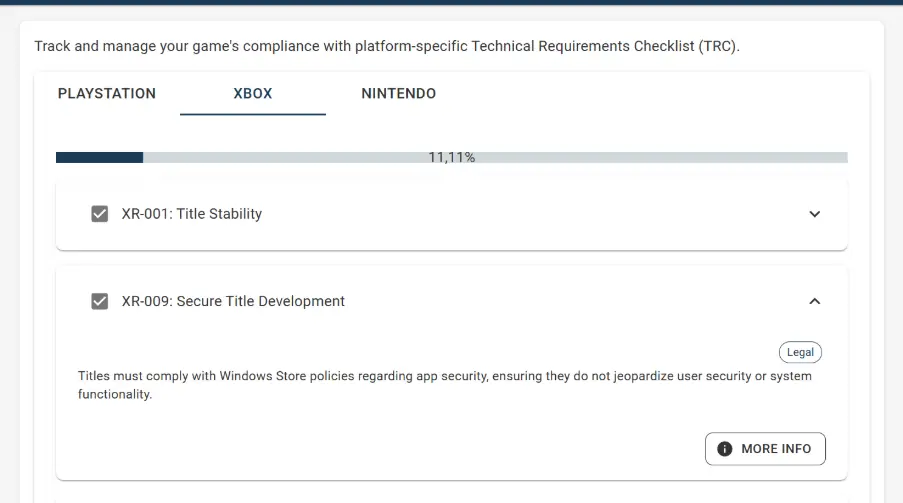Open the Nintendo tab
This screenshot has height=503, width=903.
click(x=398, y=94)
